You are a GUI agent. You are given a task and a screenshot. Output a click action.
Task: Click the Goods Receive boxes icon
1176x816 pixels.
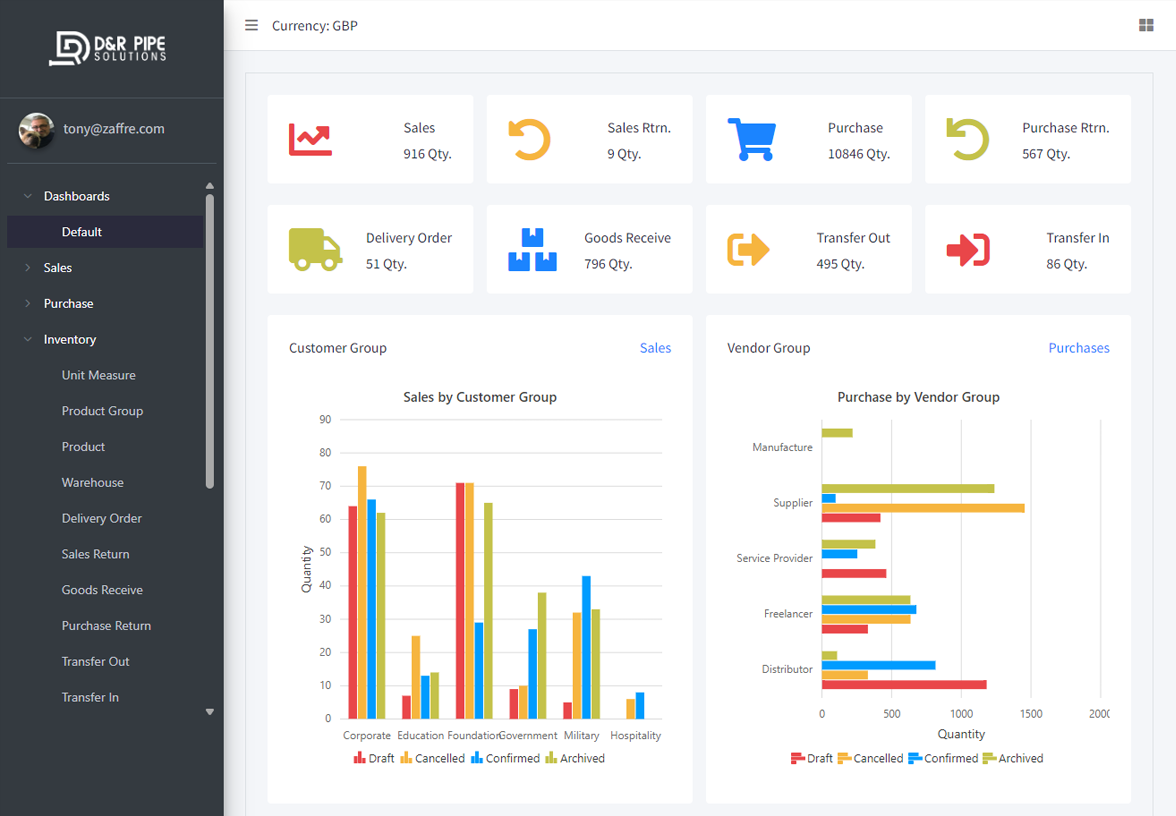[532, 250]
